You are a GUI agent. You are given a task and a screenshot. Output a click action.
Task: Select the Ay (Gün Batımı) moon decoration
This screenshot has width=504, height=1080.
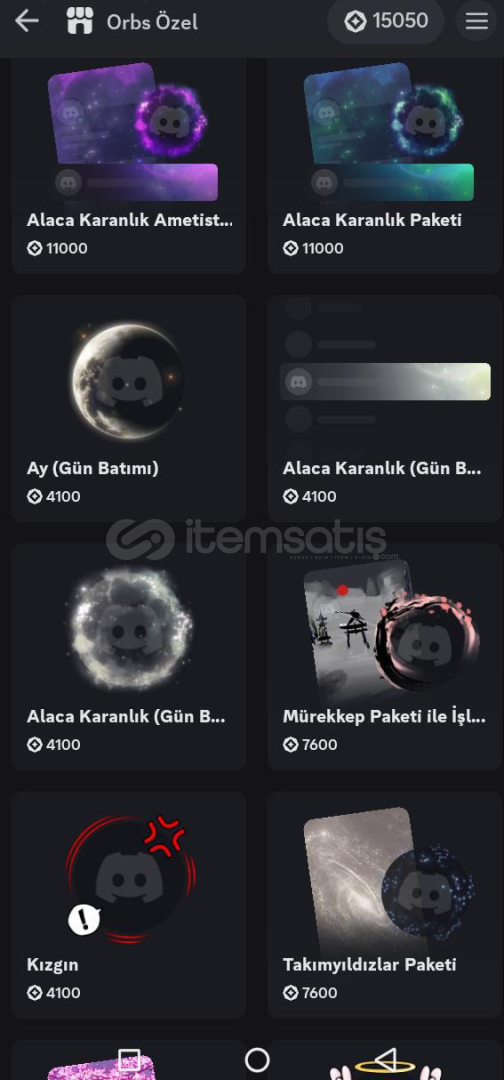pos(129,408)
